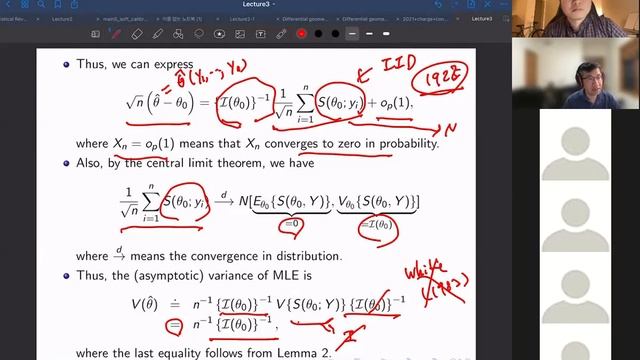Switch to the Korean-titled notebook tab
The height and width of the screenshot is (360, 640).
[182, 19]
